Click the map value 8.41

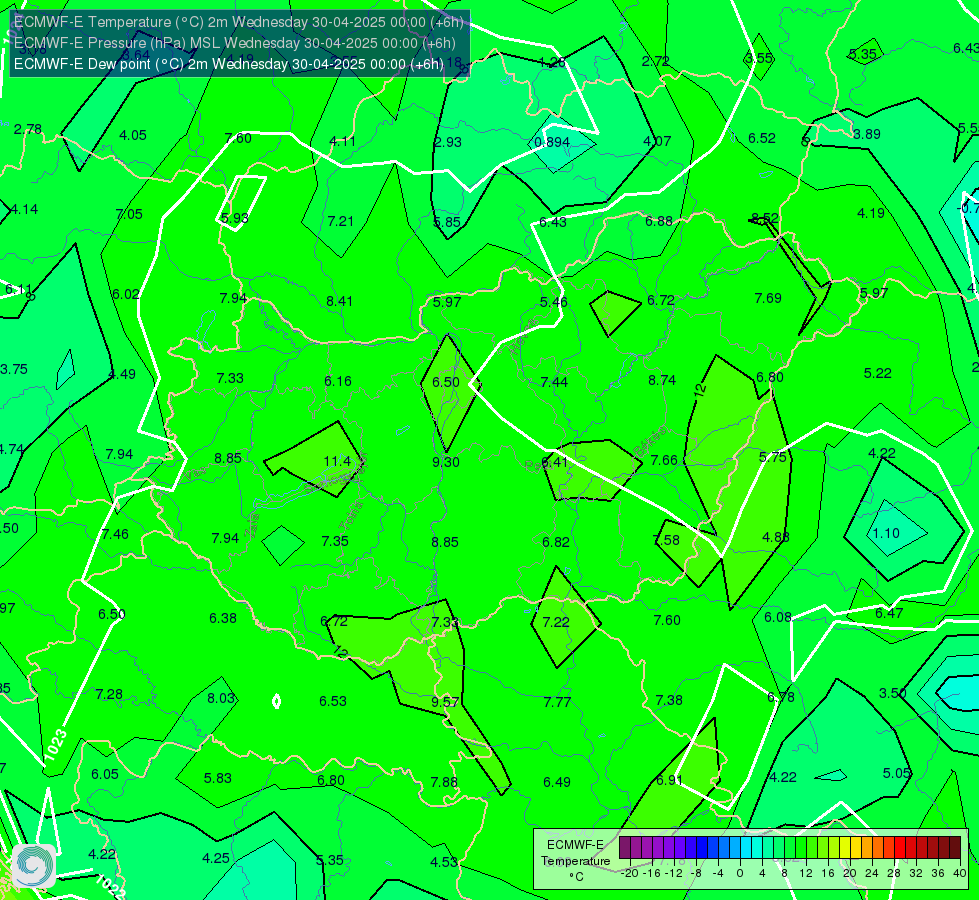[x=340, y=301]
